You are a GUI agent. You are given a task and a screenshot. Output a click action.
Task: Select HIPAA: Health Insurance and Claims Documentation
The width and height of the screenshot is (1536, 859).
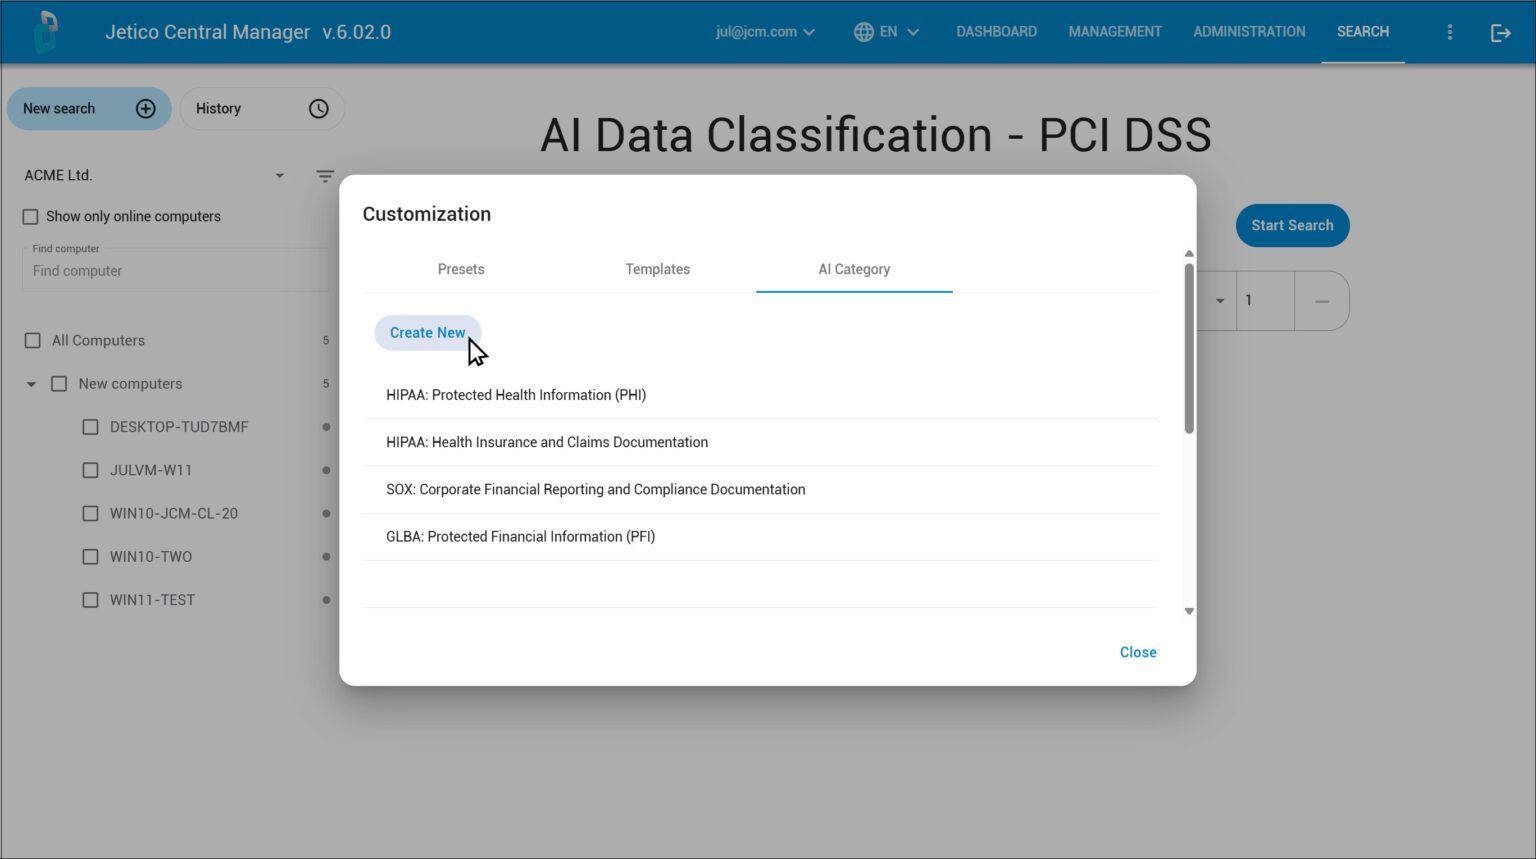[760, 443]
